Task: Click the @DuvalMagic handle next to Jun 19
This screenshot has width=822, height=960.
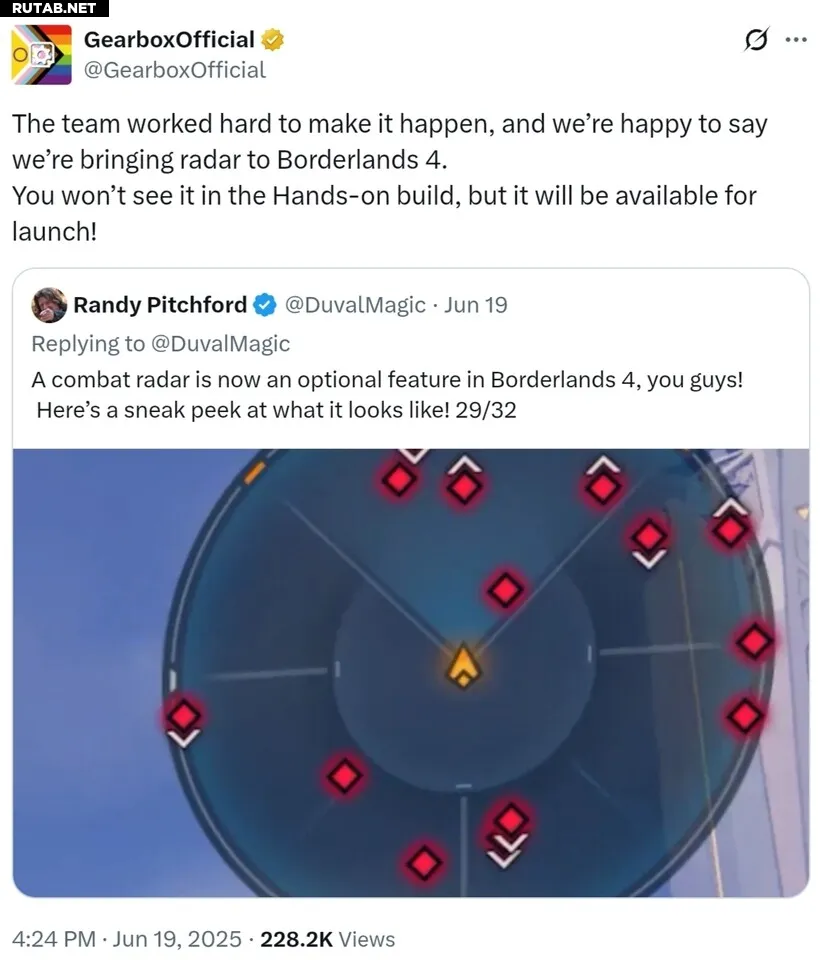Action: point(355,305)
